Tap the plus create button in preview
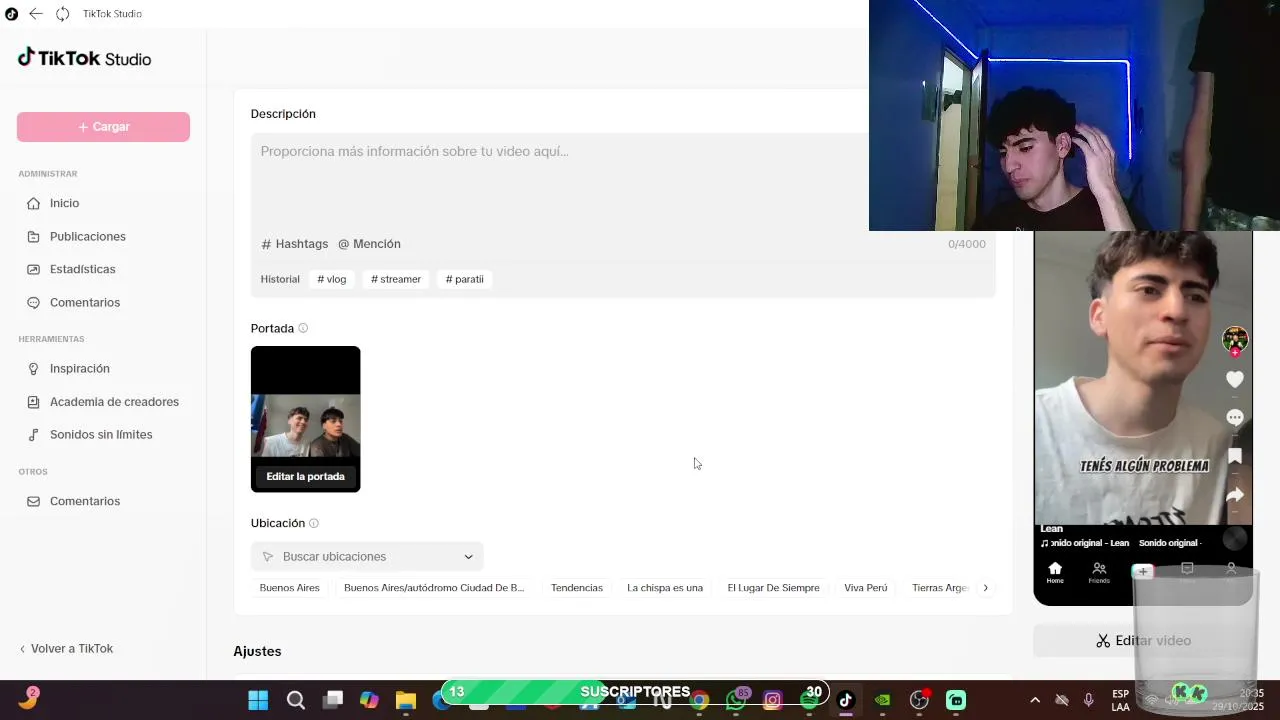Image resolution: width=1280 pixels, height=720 pixels. 1143,572
